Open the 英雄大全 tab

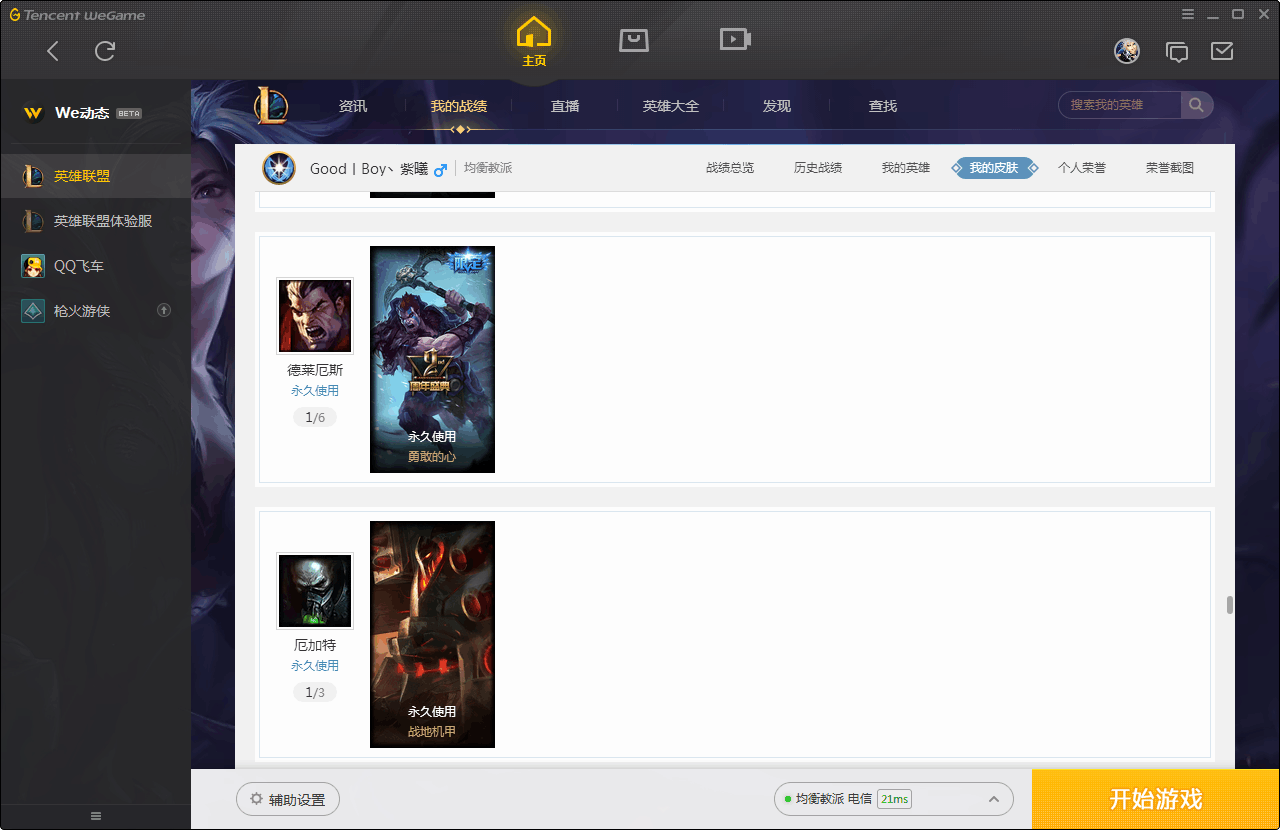(x=671, y=106)
